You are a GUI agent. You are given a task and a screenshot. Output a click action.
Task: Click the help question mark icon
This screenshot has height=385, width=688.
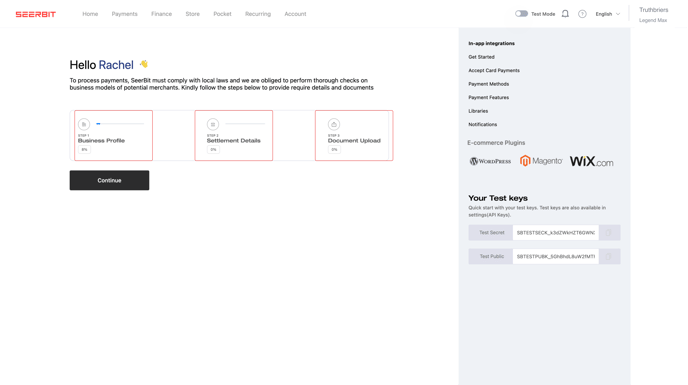(x=582, y=14)
